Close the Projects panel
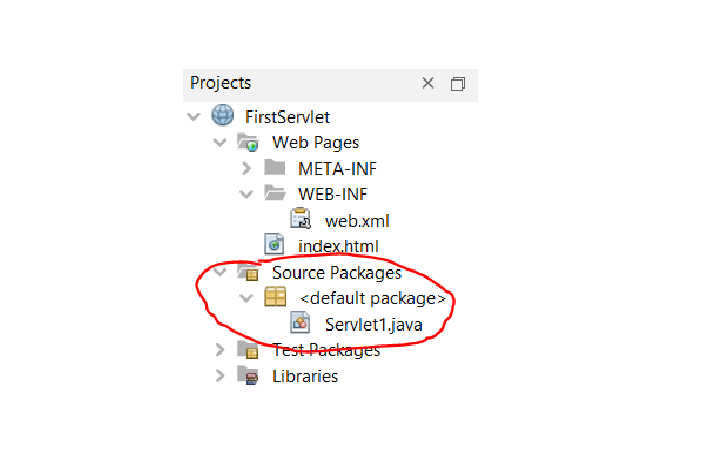 [428, 83]
